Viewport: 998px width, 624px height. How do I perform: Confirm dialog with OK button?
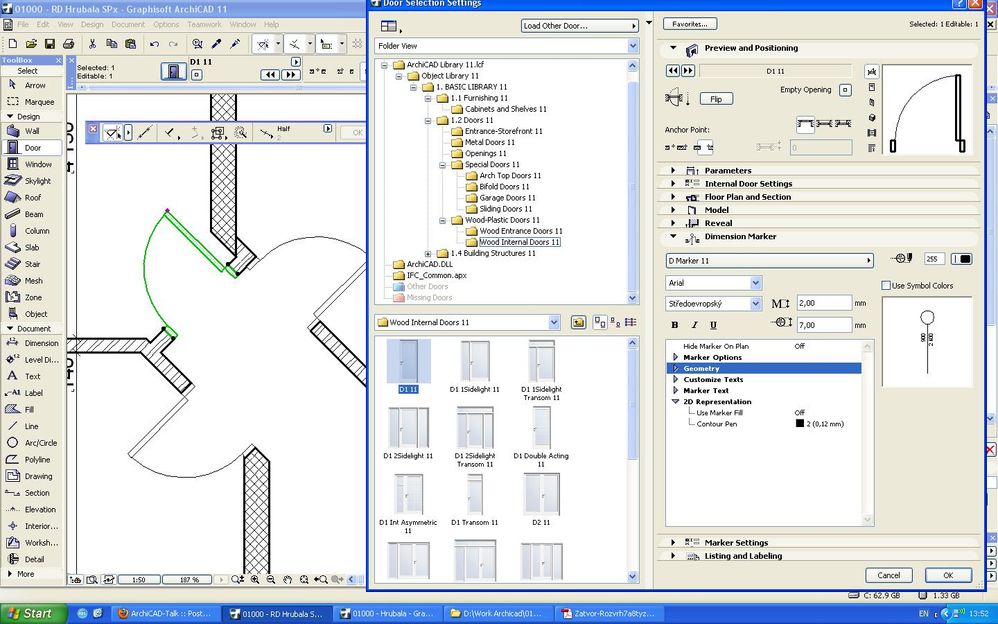948,575
